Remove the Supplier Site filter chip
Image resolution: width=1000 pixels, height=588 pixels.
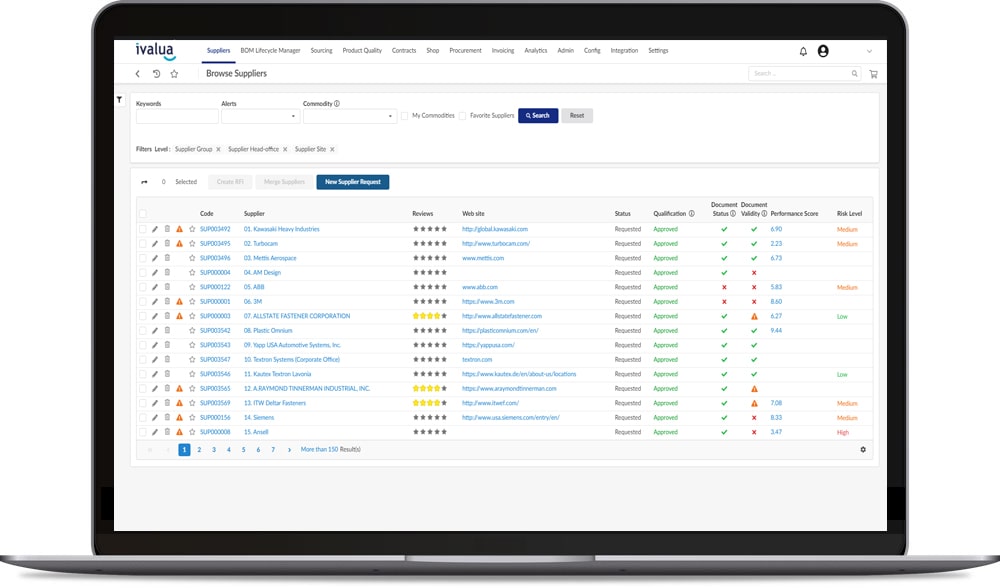[332, 150]
